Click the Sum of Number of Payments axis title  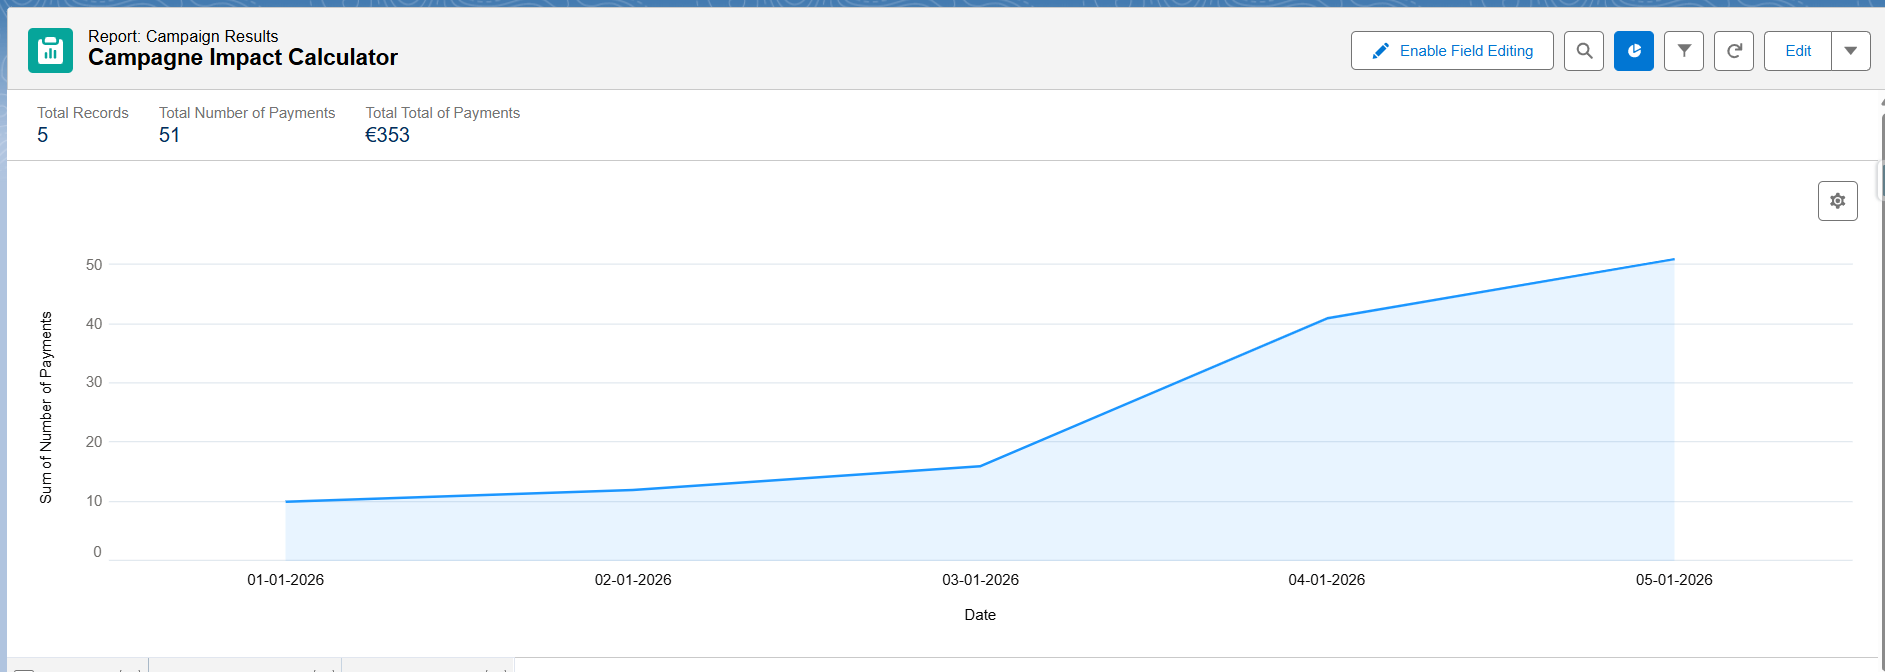[46, 407]
